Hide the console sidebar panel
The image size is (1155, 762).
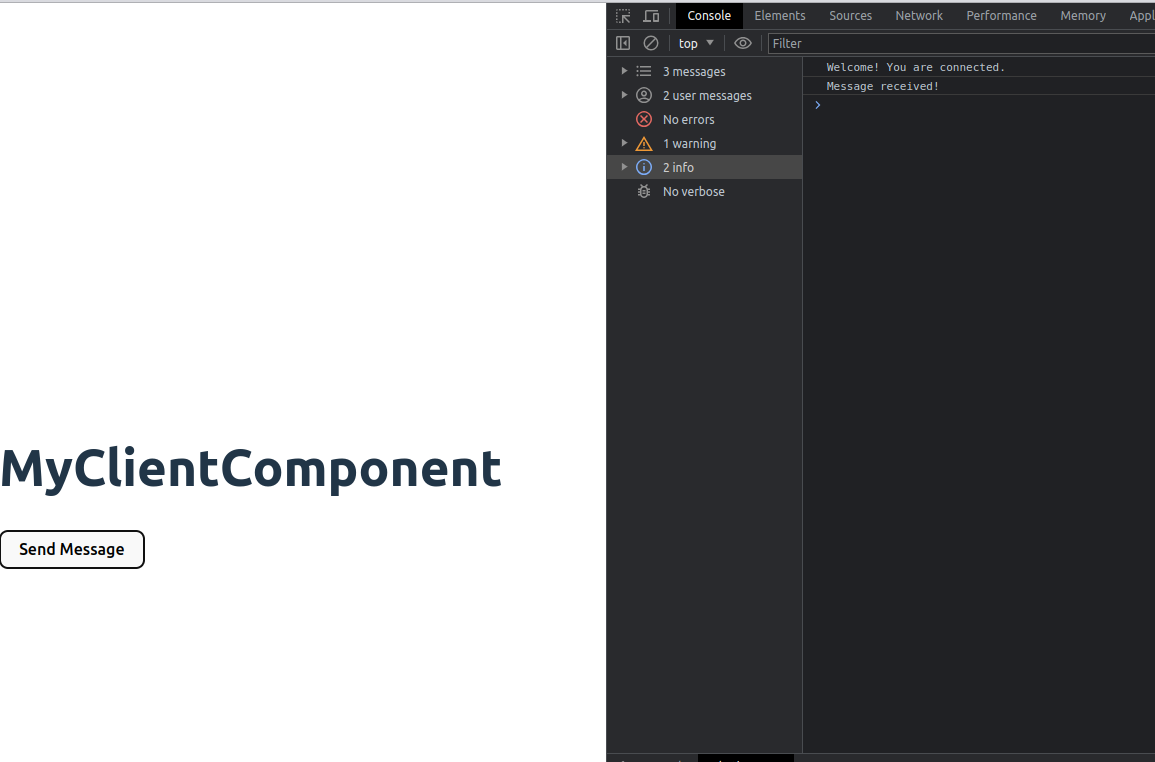pyautogui.click(x=623, y=43)
